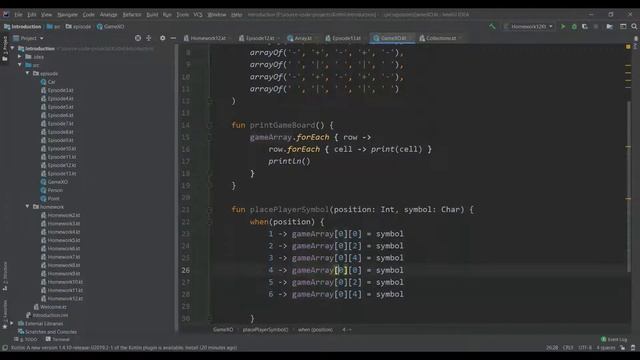Screen dimensions: 640x360
Task: Open the TODO tool window
Action: tap(25, 340)
